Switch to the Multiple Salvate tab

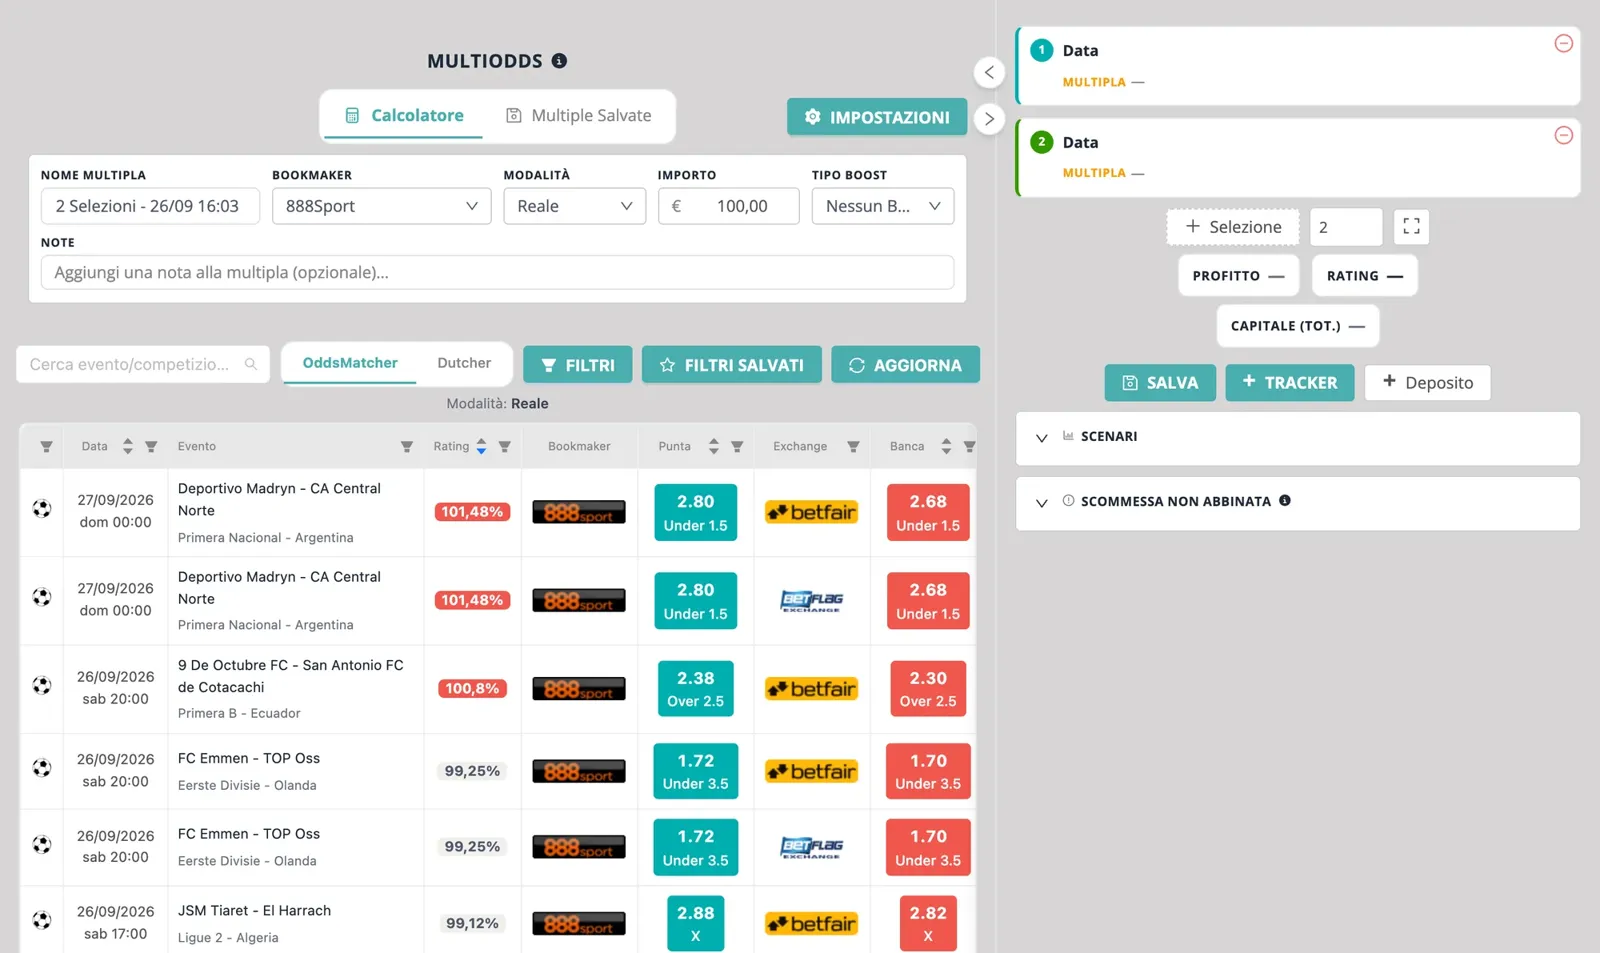tap(578, 116)
